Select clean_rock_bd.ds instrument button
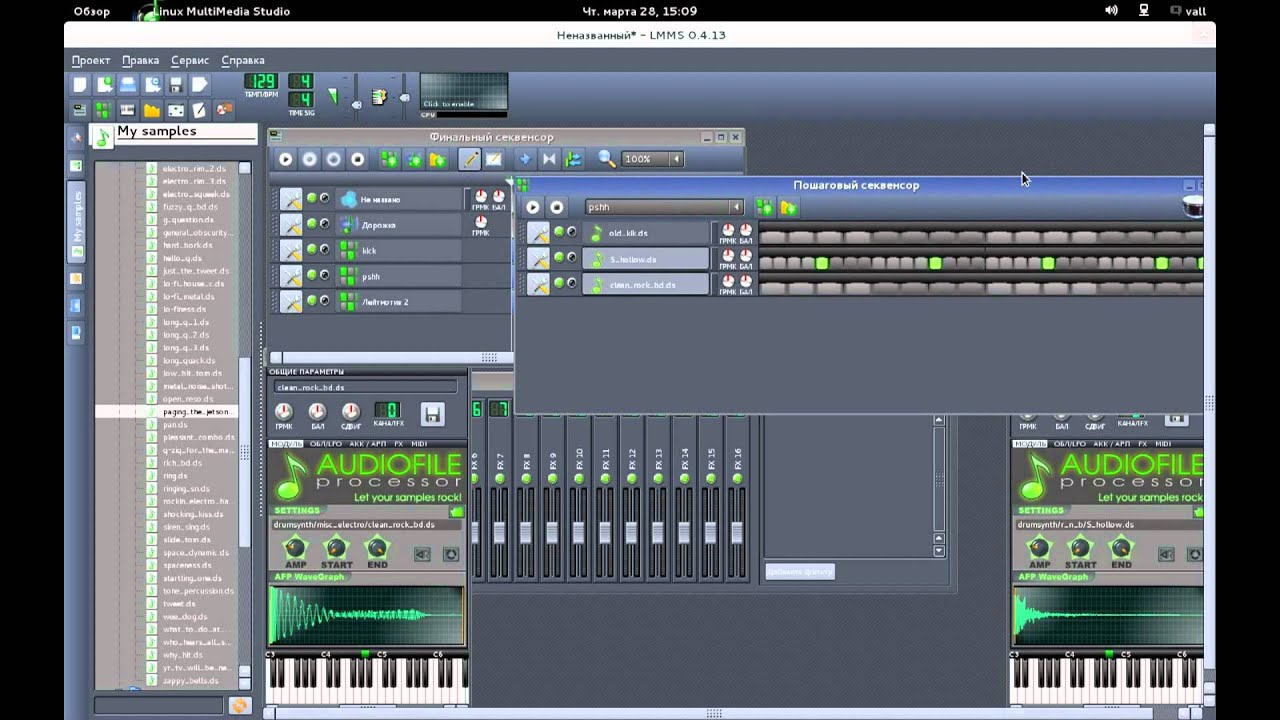1280x720 pixels. 646,285
